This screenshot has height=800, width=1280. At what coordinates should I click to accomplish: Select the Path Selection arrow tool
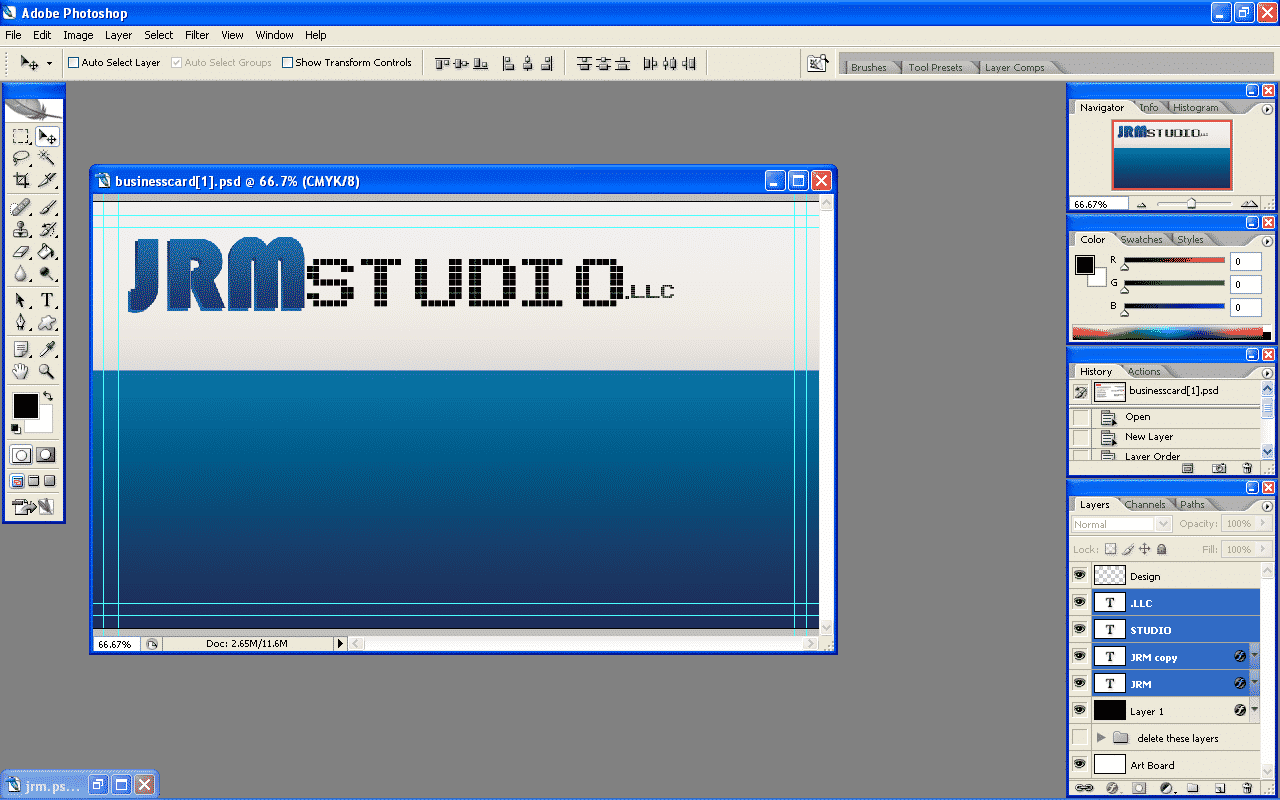(21, 301)
